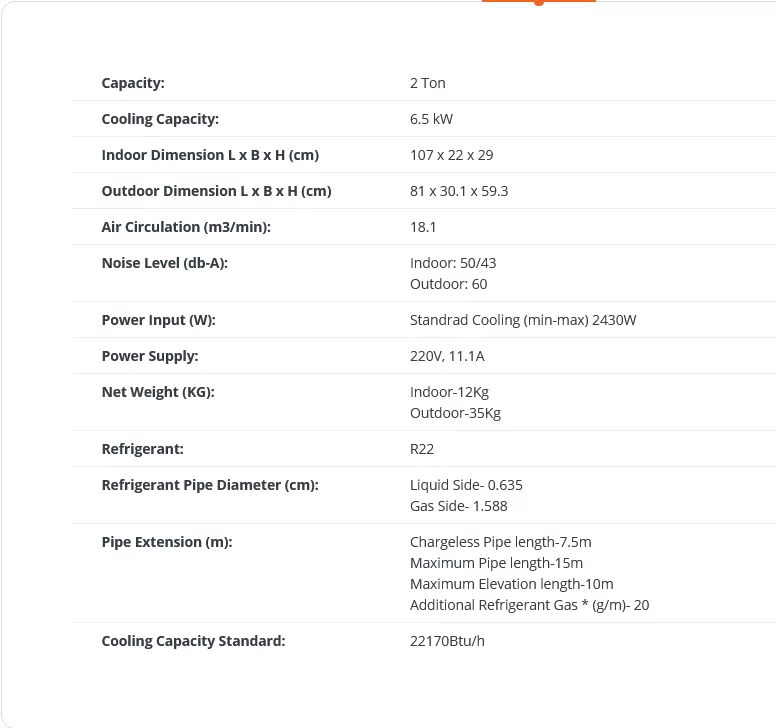The height and width of the screenshot is (728, 776).
Task: Click the "Gas Side- 1.588" text
Action: tap(458, 506)
